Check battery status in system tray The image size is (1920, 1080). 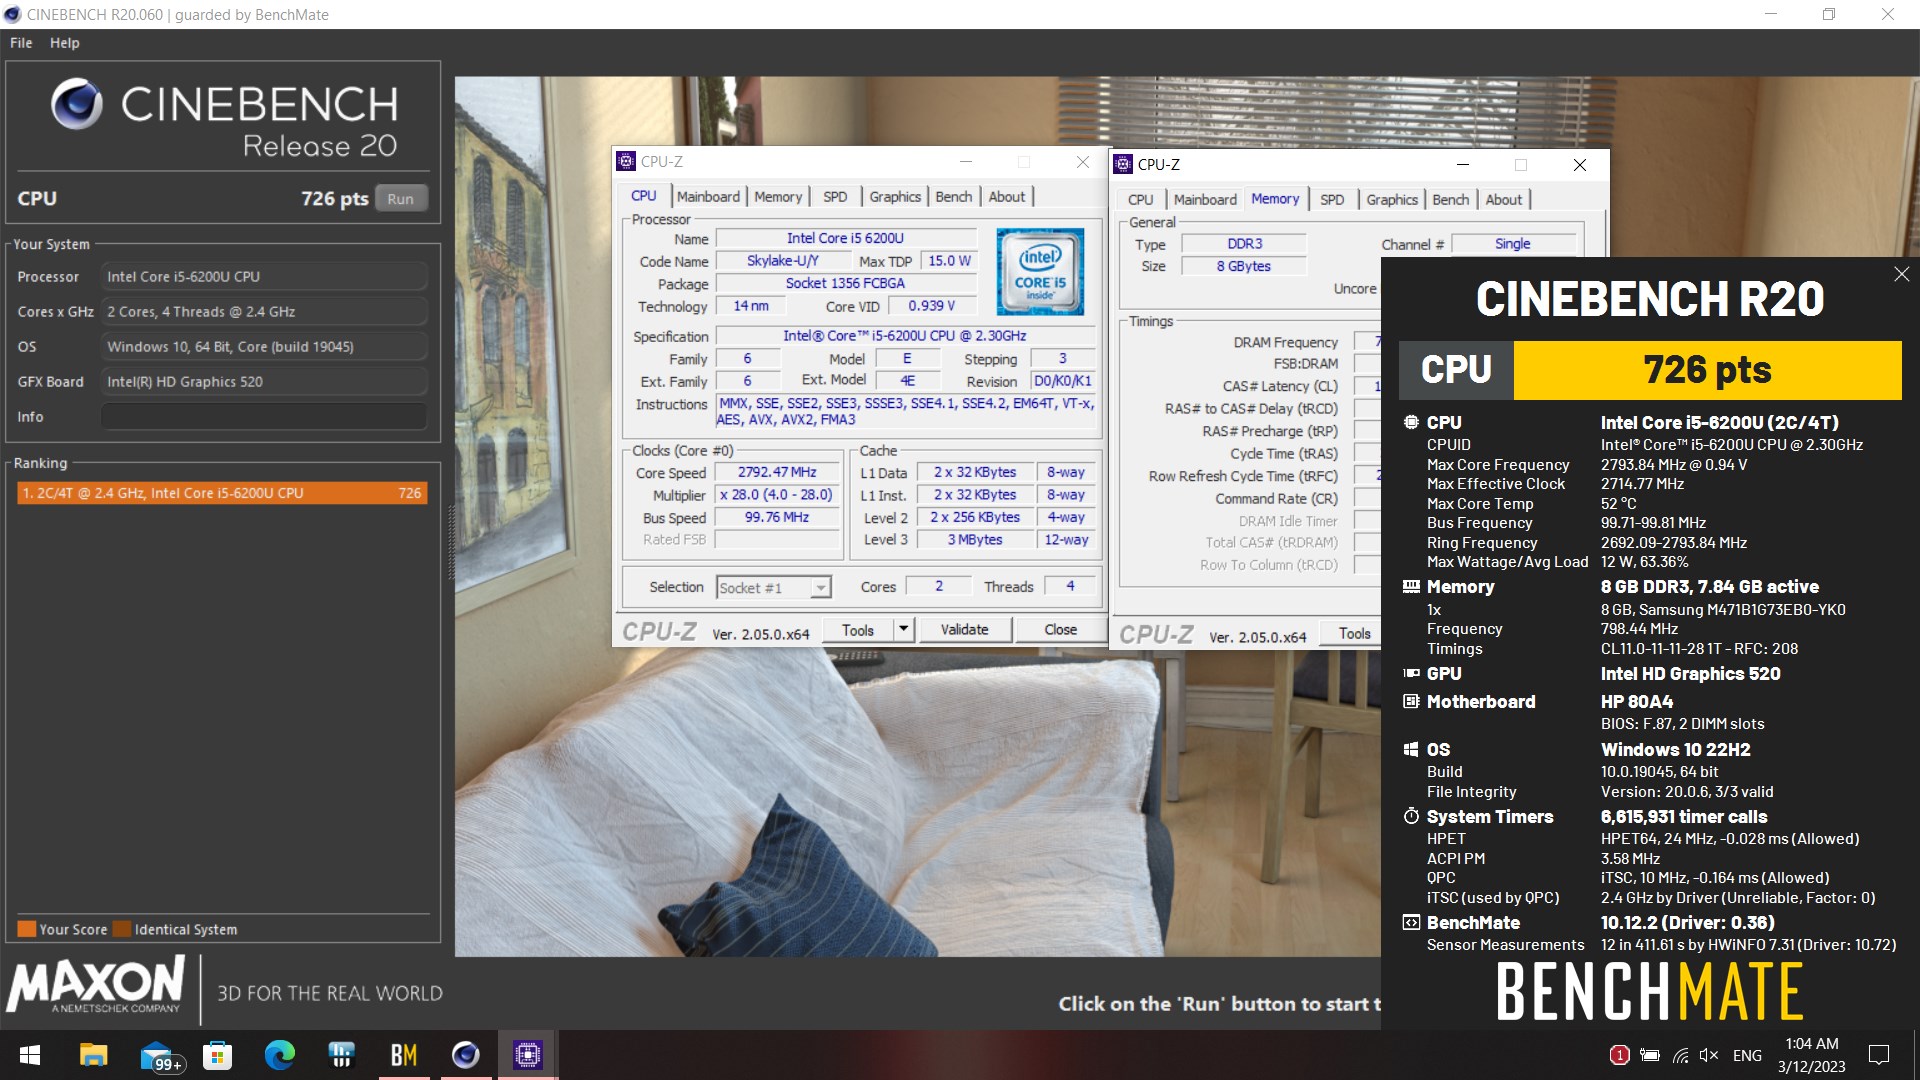pos(1650,1055)
